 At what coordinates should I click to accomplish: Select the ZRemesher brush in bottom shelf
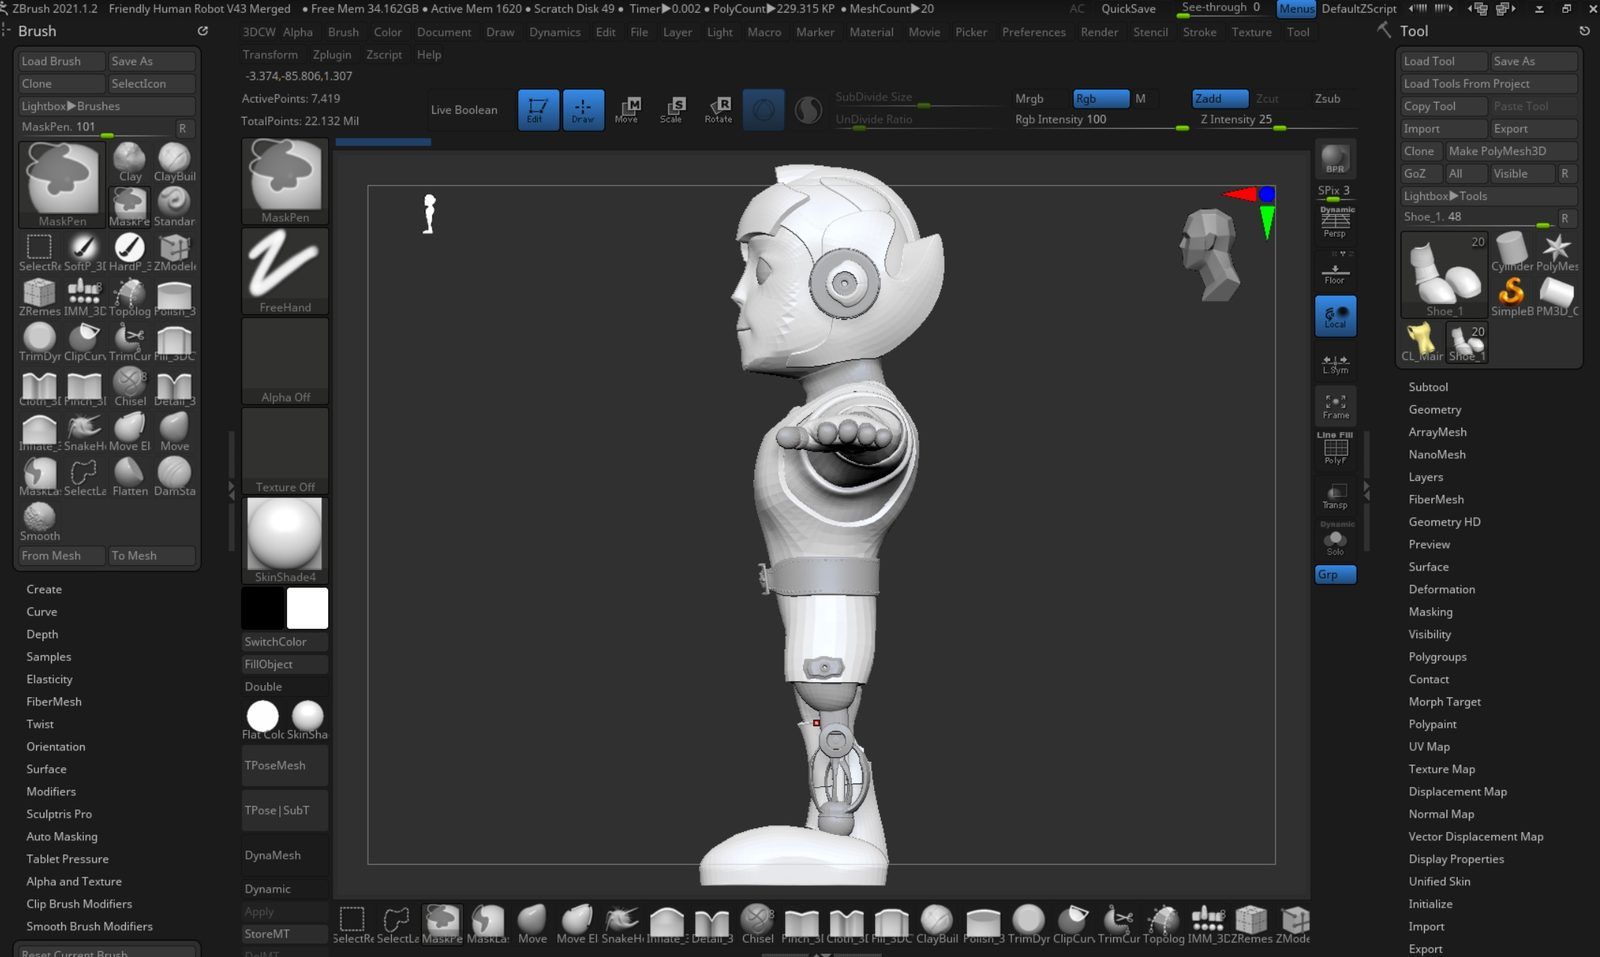(x=1250, y=924)
